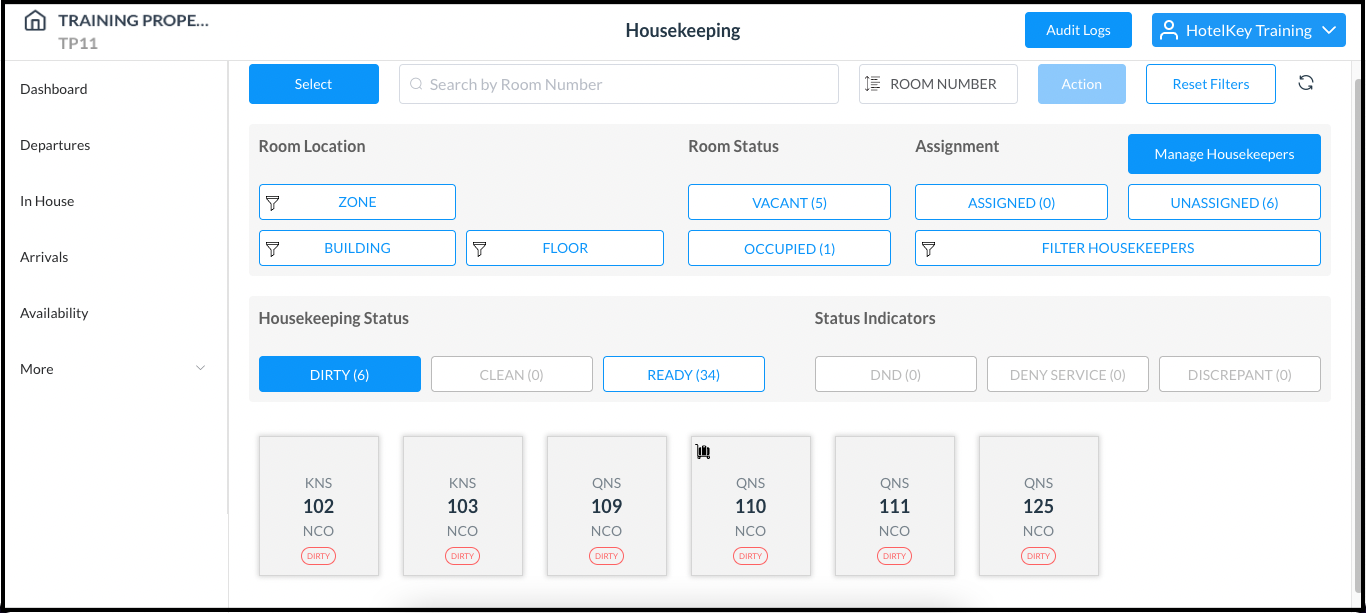Click the funnel icon on the BUILDING filter
This screenshot has width=1366, height=613.
tap(272, 247)
